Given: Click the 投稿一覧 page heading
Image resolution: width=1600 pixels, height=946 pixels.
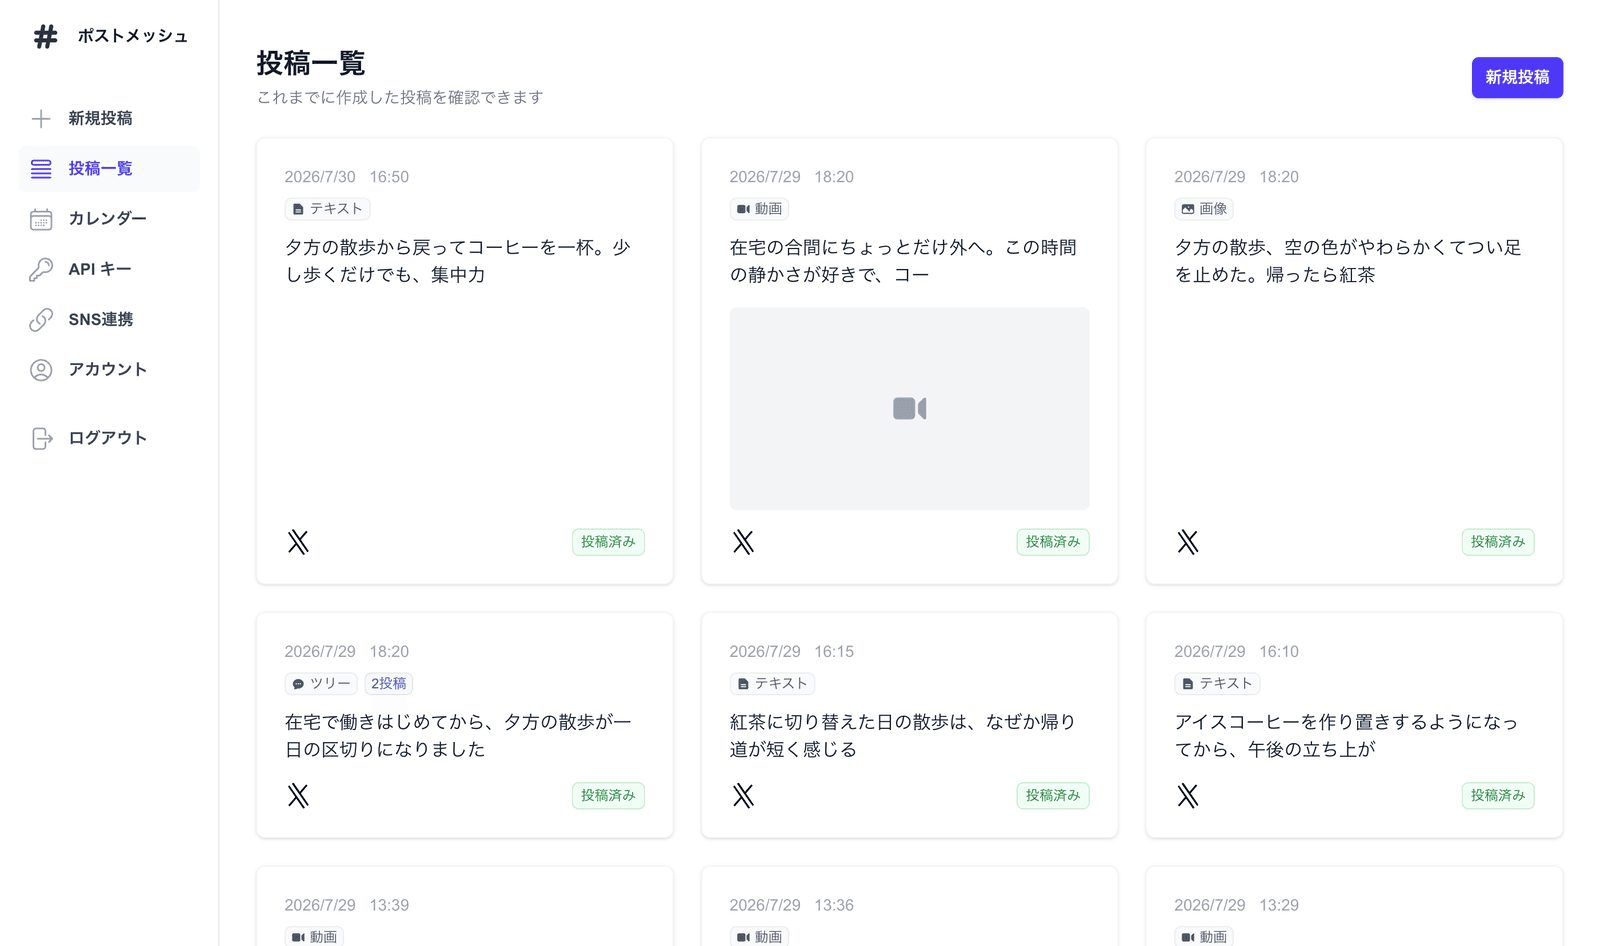Looking at the screenshot, I should (311, 63).
